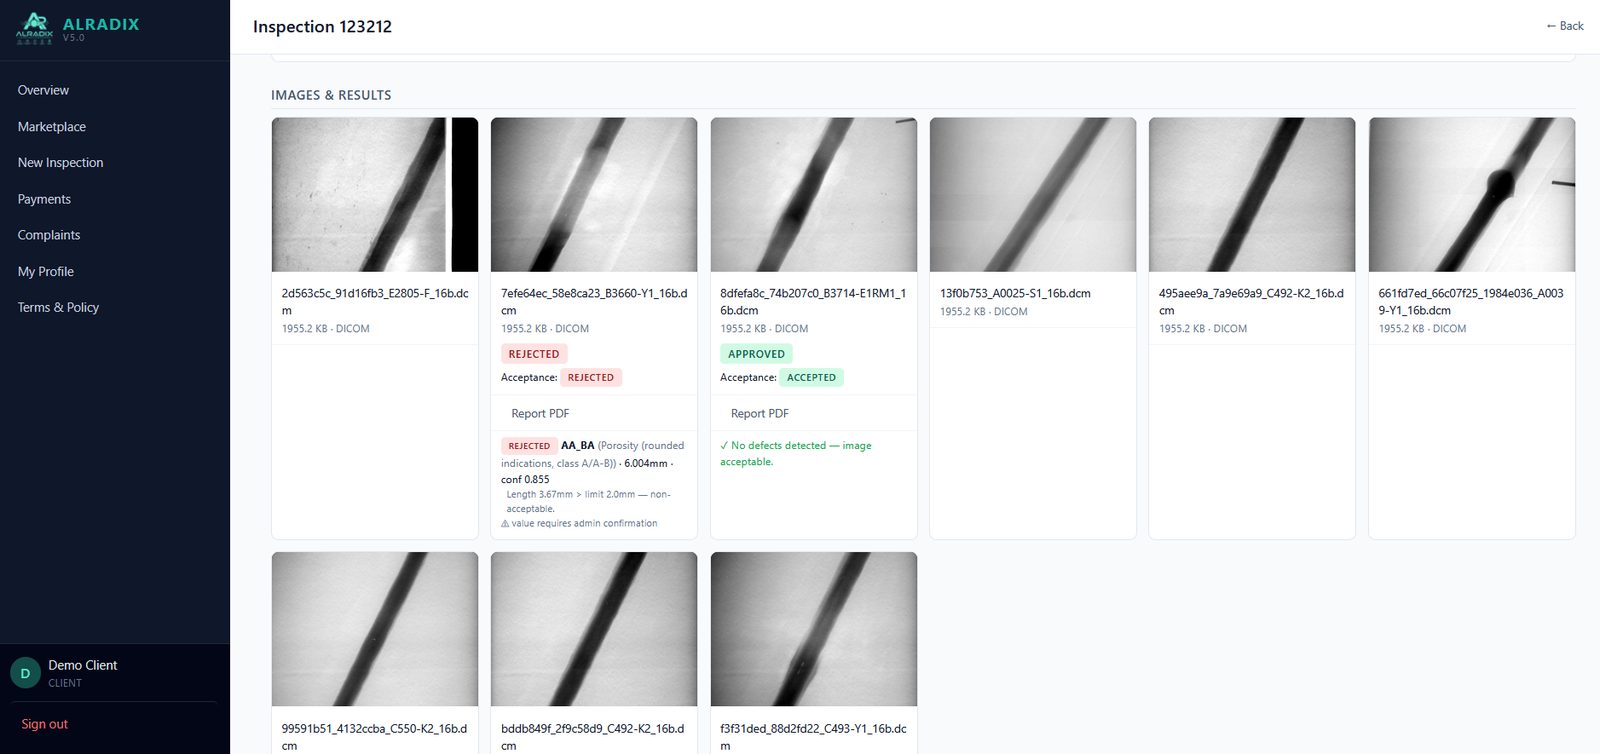This screenshot has width=1600, height=754.
Task: Start a New Inspection from the sidebar
Action: [x=60, y=163]
